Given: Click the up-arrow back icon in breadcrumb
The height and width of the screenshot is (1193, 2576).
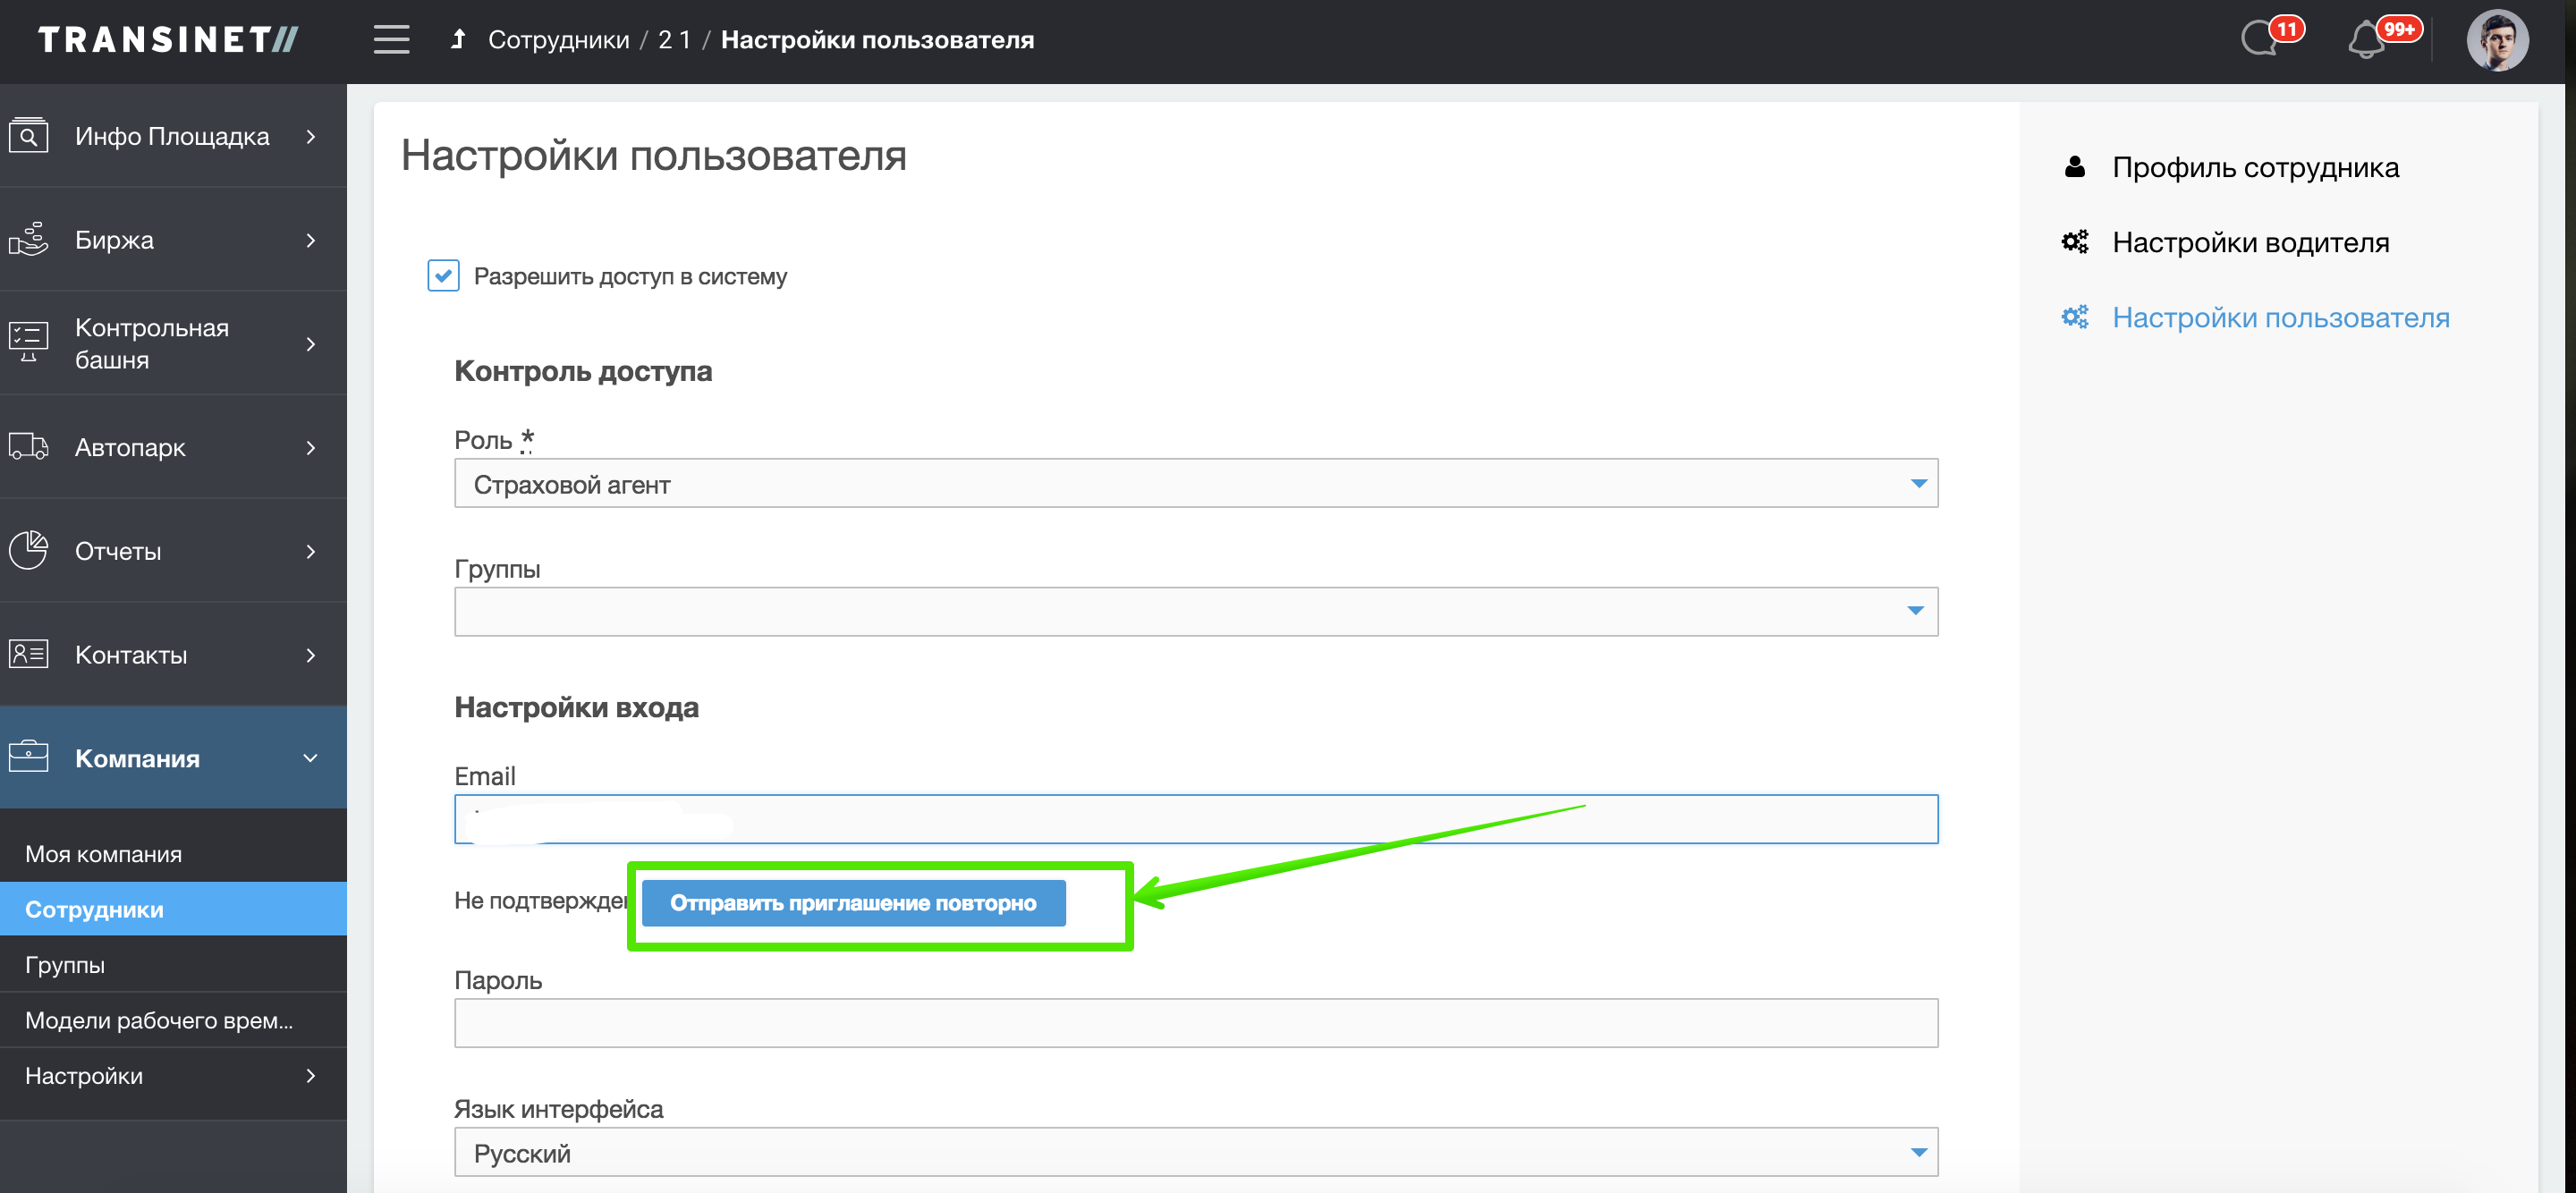Looking at the screenshot, I should coord(458,39).
